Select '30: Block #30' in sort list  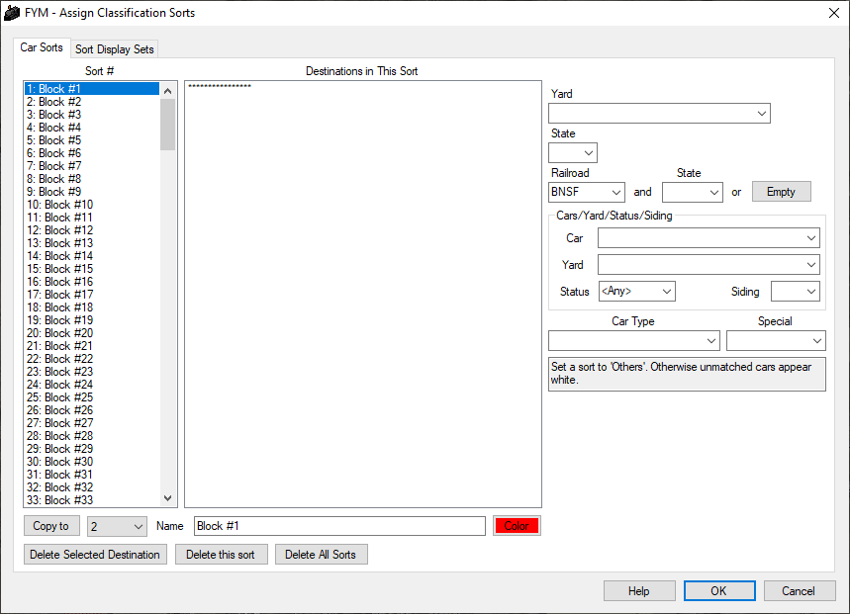pos(92,462)
